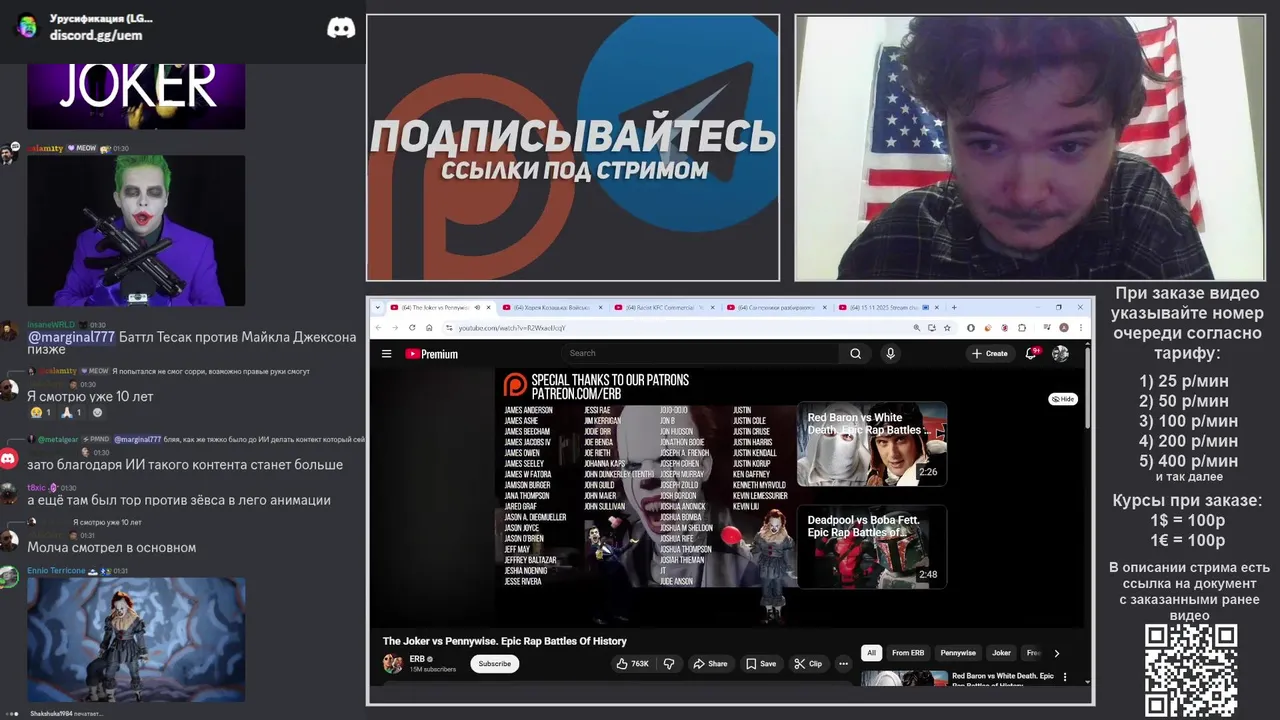Open more actions next to Clip
The height and width of the screenshot is (720, 1280).
[x=843, y=663]
